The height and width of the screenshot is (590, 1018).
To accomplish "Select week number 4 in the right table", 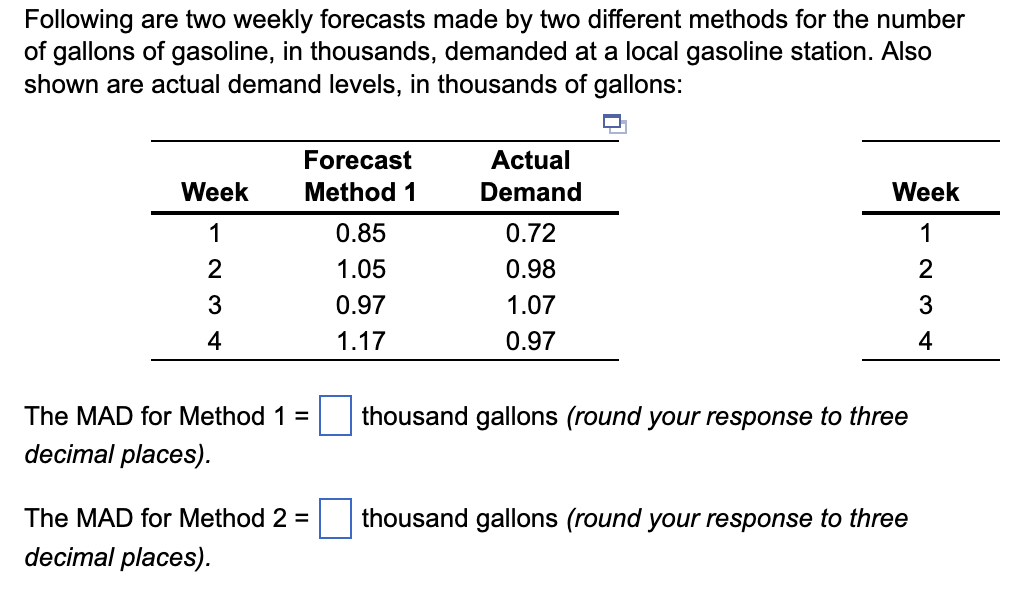I will (926, 341).
